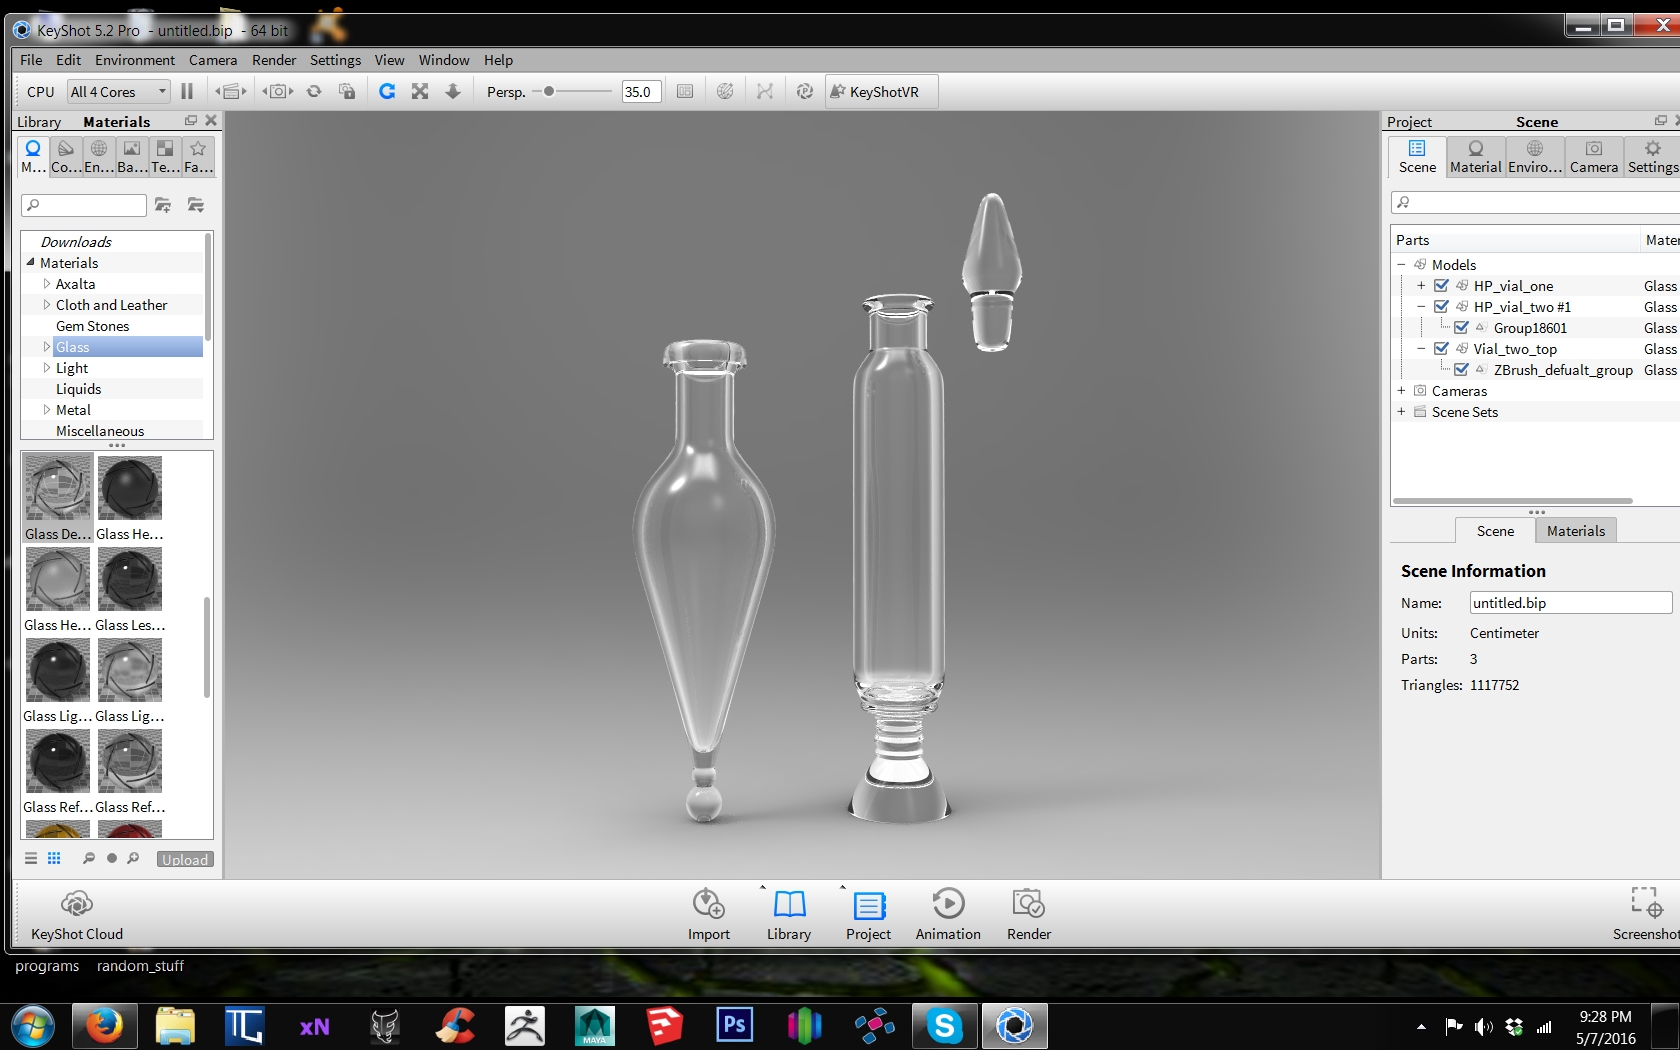Image resolution: width=1680 pixels, height=1050 pixels.
Task: Open Photoshop from the taskbar
Action: (x=735, y=1026)
